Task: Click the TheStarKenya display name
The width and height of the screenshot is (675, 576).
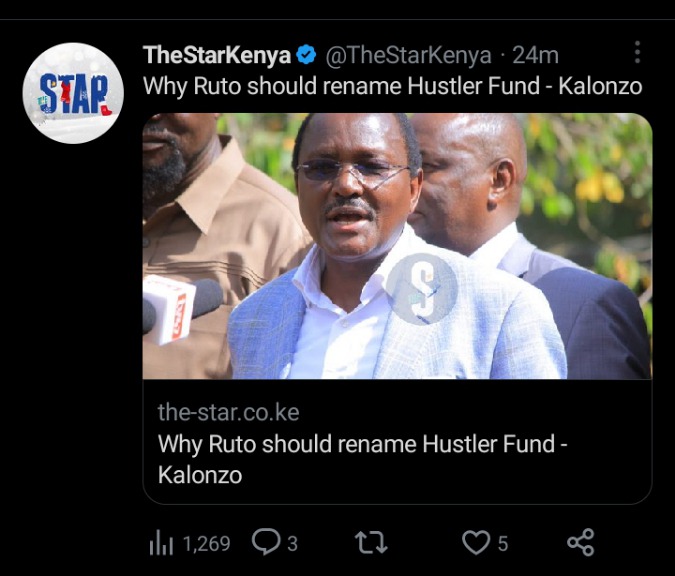Action: click(x=217, y=55)
